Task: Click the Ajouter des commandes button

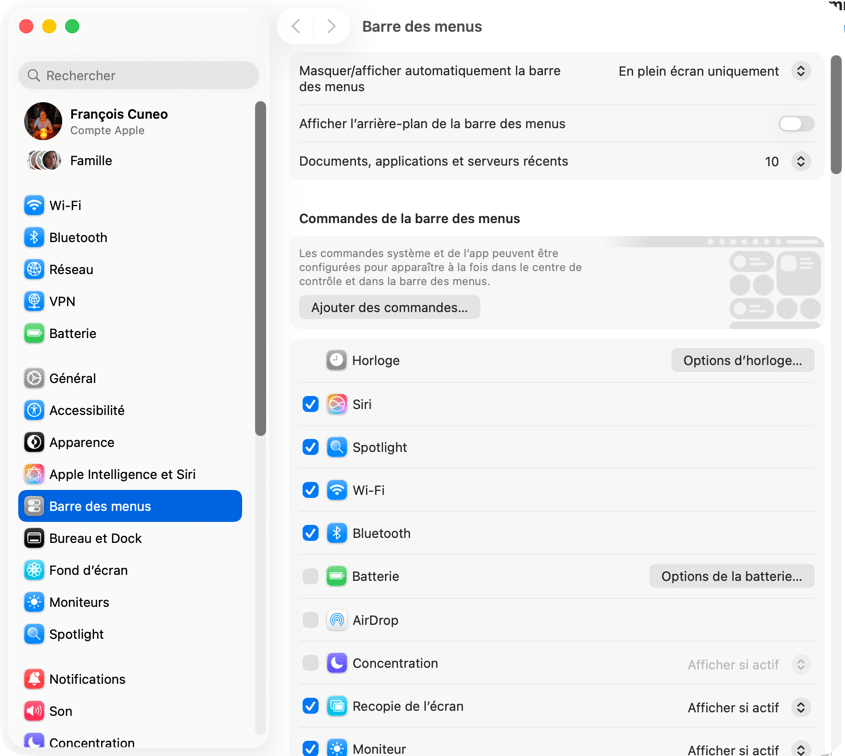Action: click(x=389, y=307)
